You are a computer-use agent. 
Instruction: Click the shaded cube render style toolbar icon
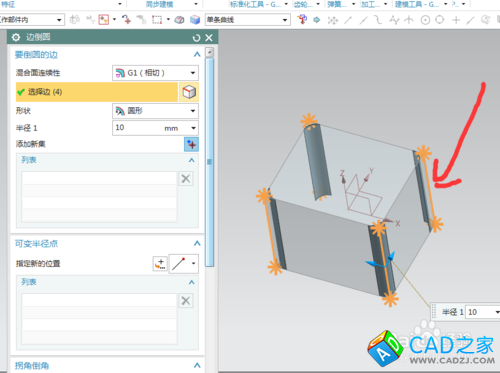tap(195, 20)
